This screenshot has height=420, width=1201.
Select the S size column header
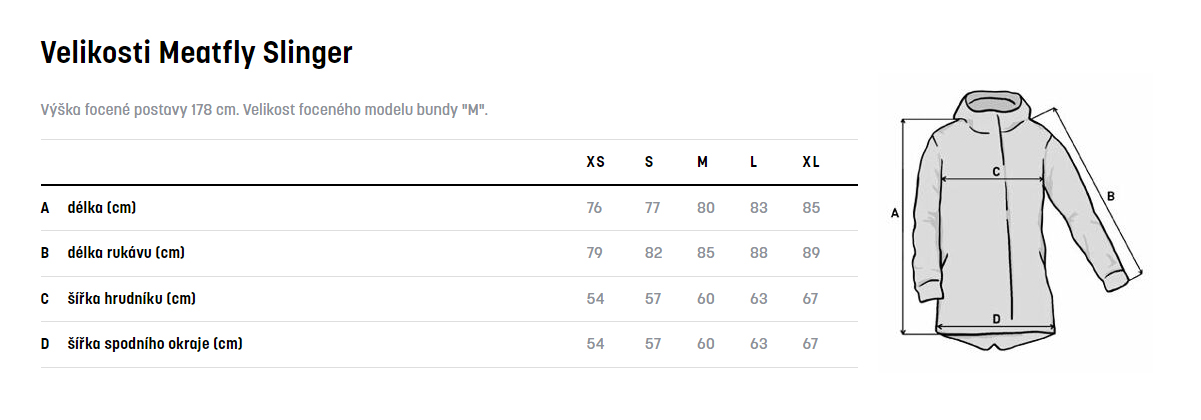point(649,162)
